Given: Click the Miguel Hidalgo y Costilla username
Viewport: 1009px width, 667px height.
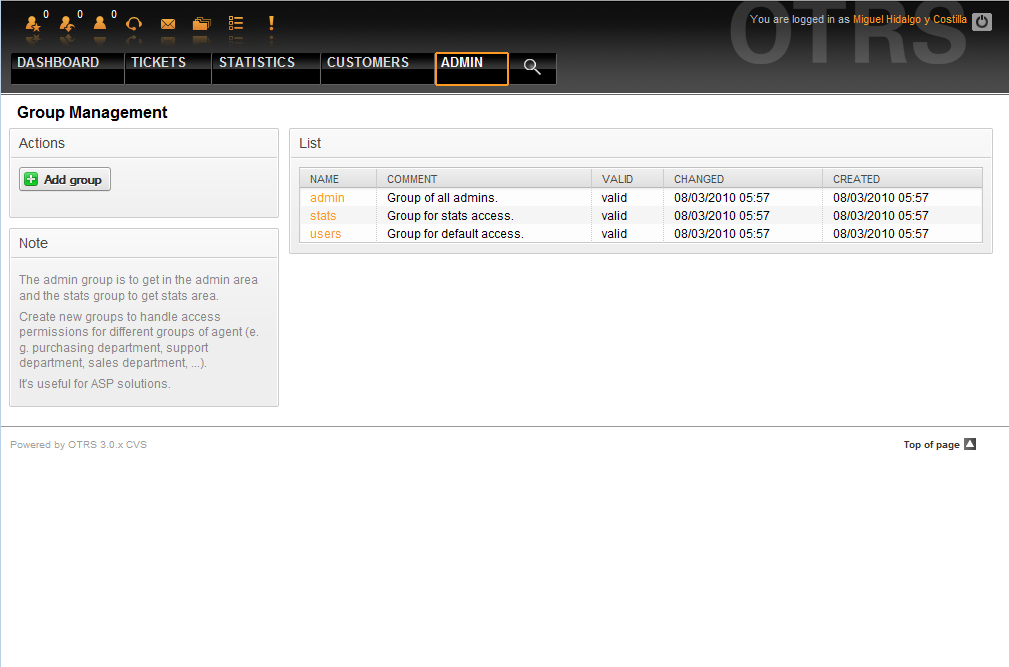Looking at the screenshot, I should (x=909, y=20).
